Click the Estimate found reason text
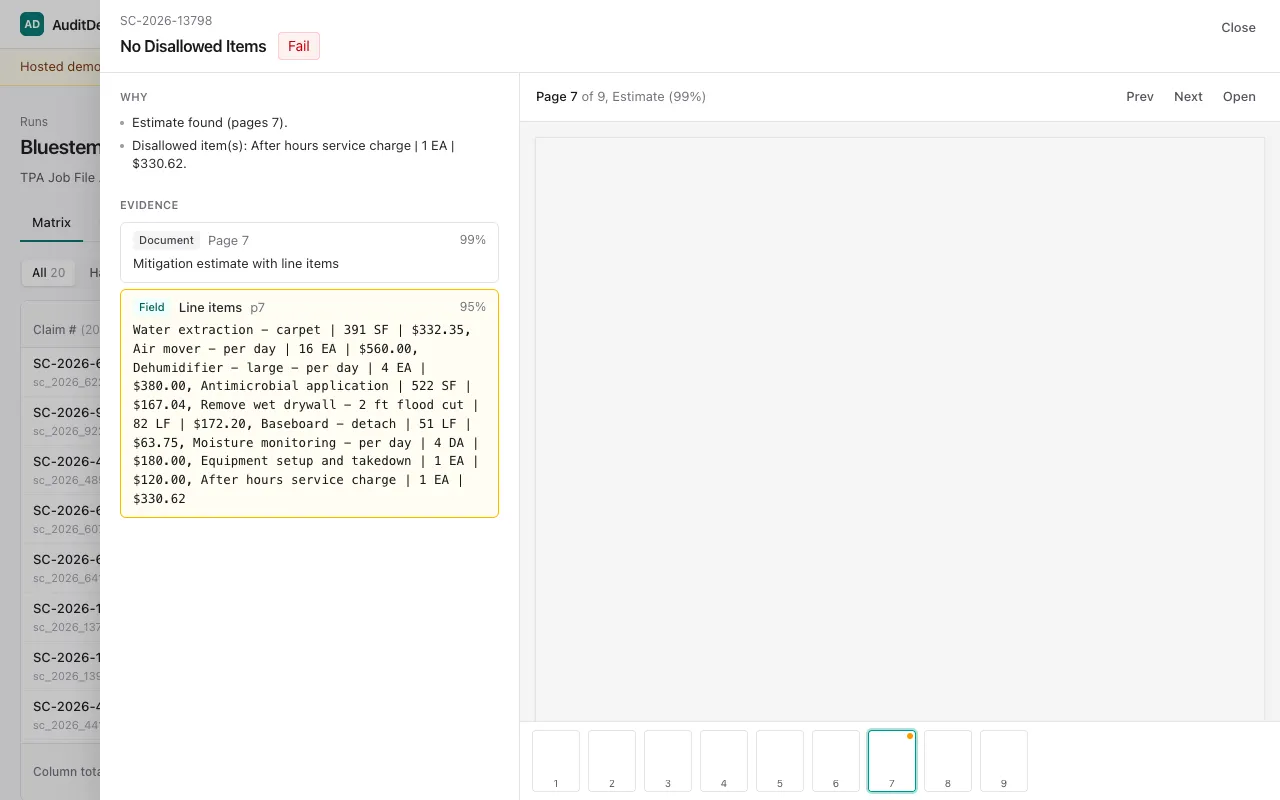 [x=210, y=123]
